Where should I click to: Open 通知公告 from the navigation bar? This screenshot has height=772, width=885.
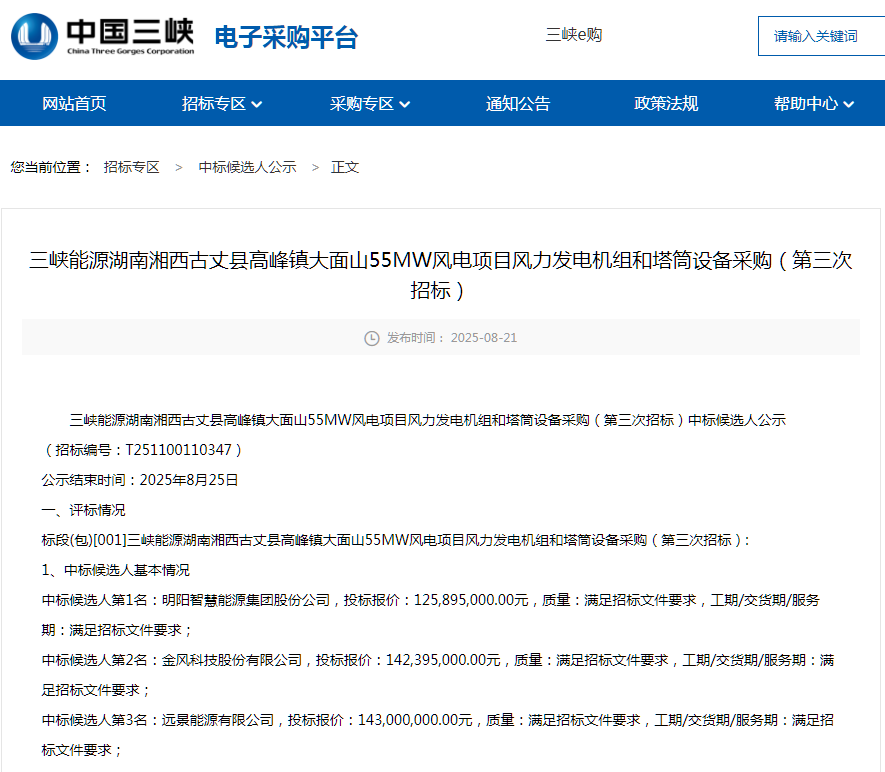coord(518,104)
